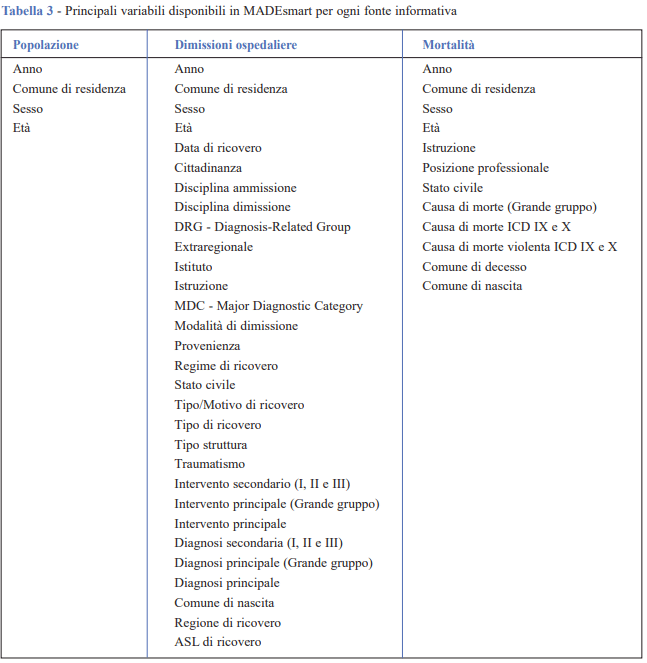Select the Popolazione column header
Screen dimensions: 647x663
pos(45,45)
